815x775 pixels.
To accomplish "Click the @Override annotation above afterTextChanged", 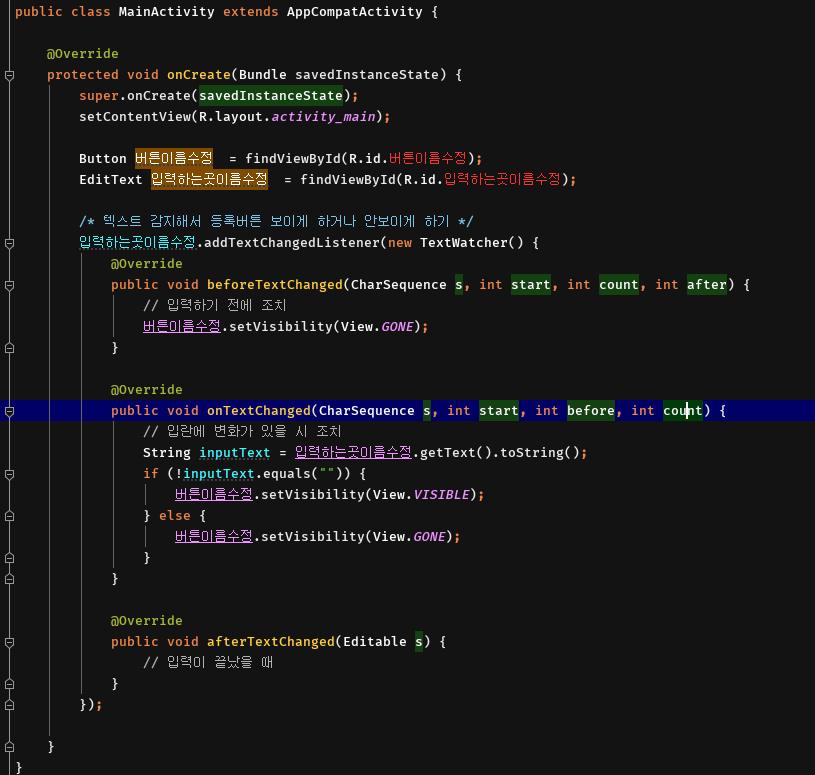I will pos(147,621).
